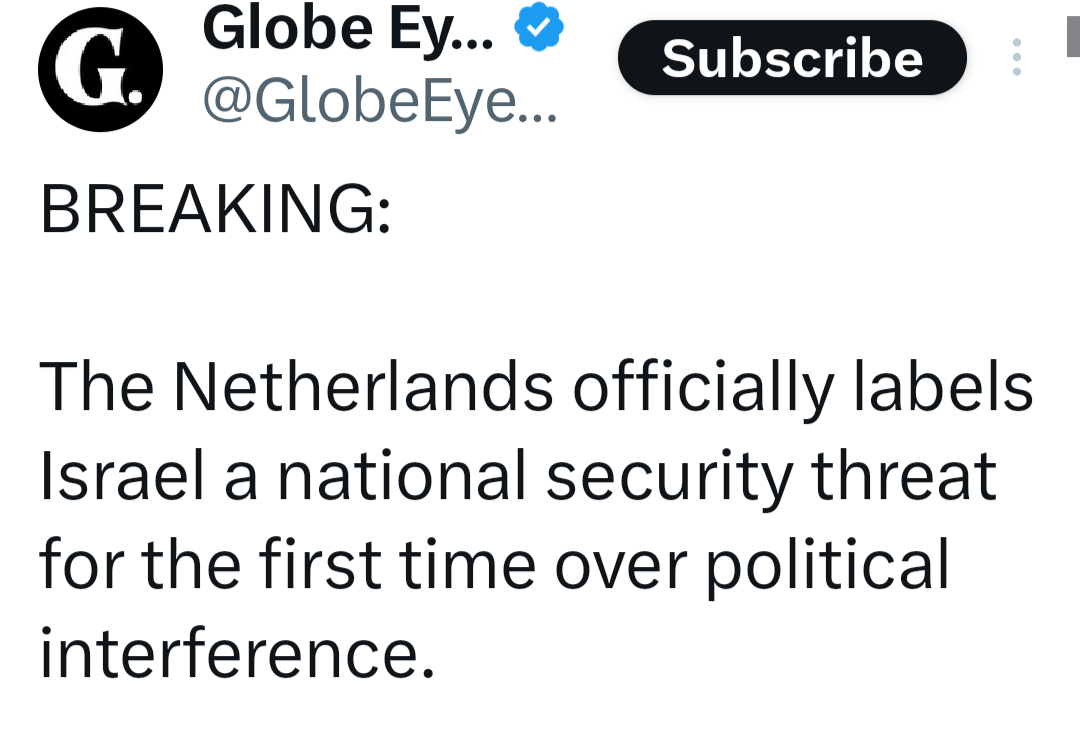The width and height of the screenshot is (1080, 731).
Task: Click the word 'security' in the post
Action: pos(669,478)
